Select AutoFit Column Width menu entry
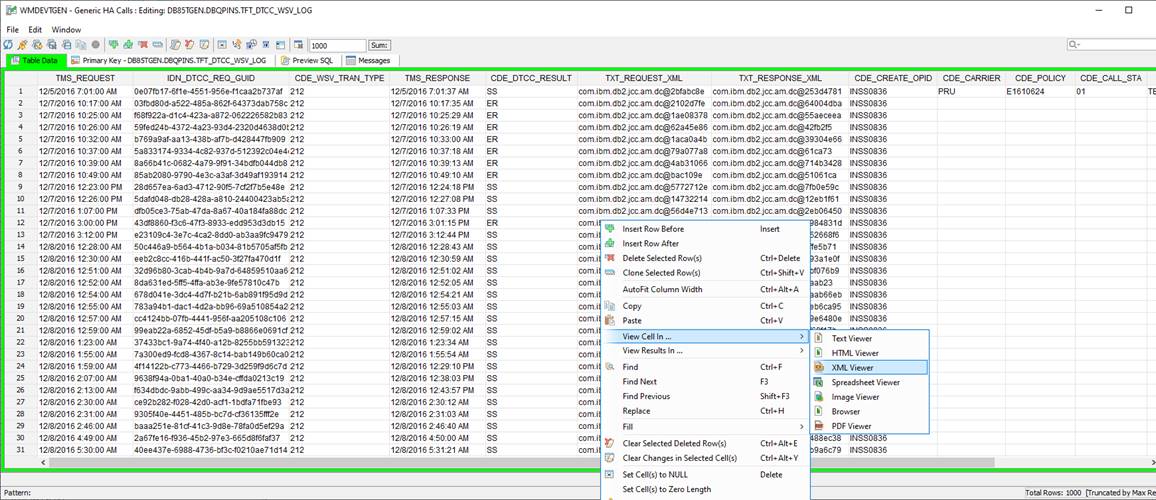The width and height of the screenshot is (1156, 500). [x=662, y=289]
